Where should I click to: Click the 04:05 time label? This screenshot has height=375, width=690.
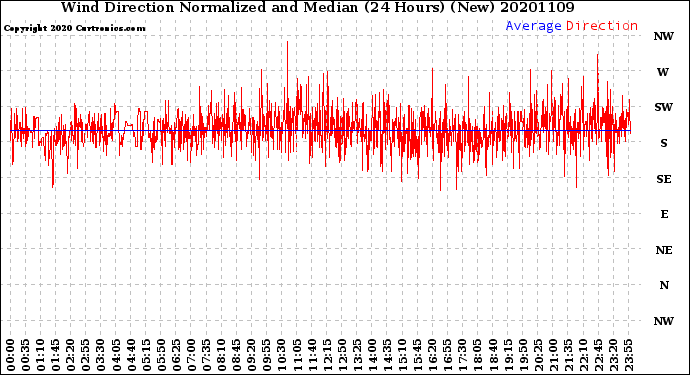point(116,355)
